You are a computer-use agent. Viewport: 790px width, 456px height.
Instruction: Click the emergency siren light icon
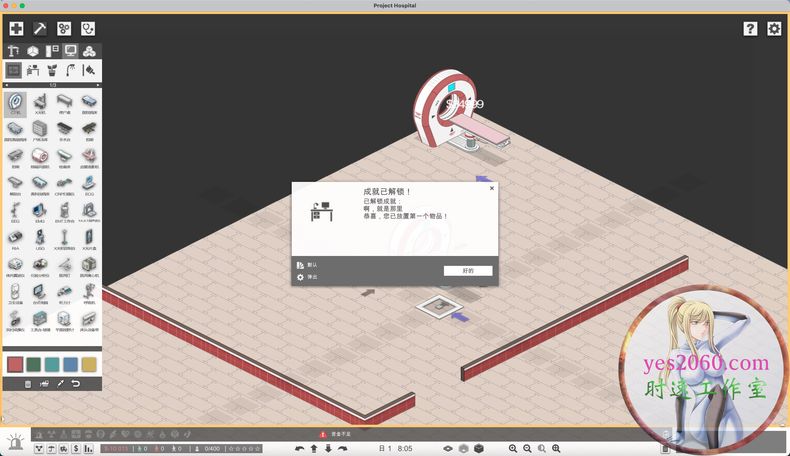[x=16, y=441]
